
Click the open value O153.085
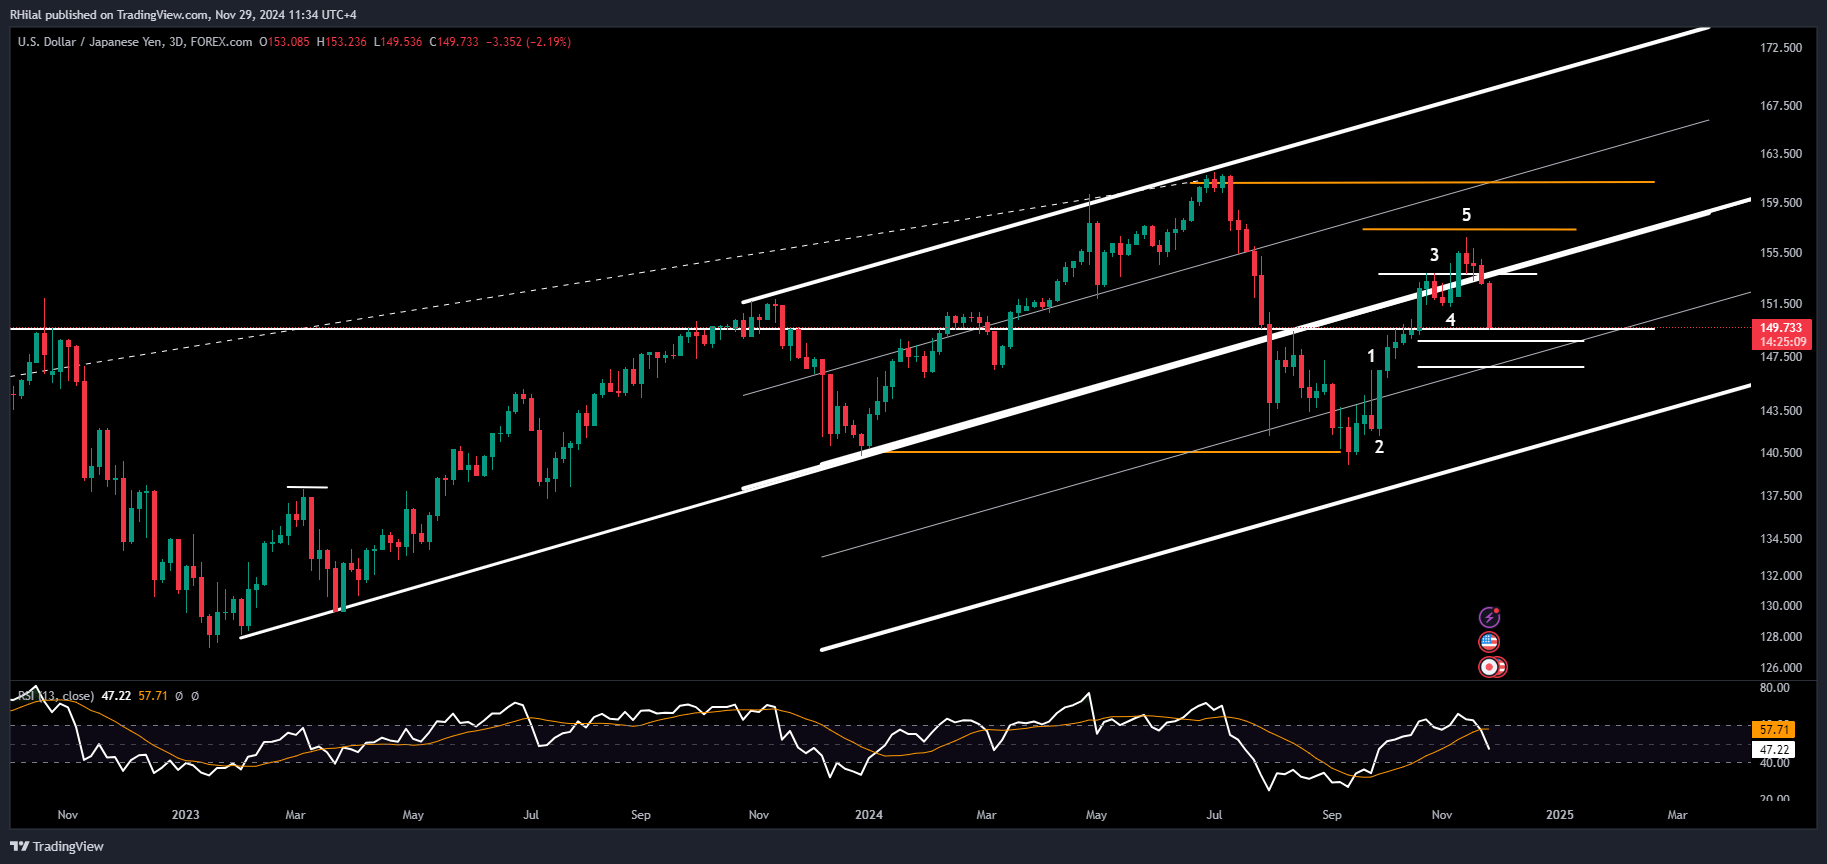285,42
